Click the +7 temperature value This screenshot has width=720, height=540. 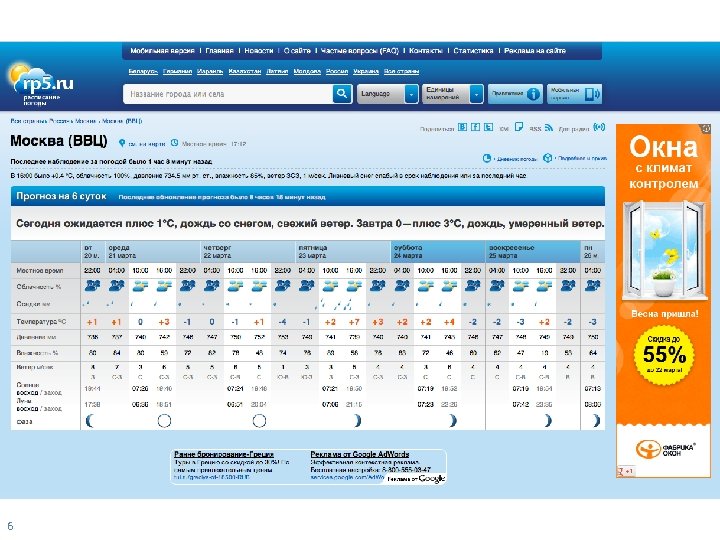(x=354, y=322)
